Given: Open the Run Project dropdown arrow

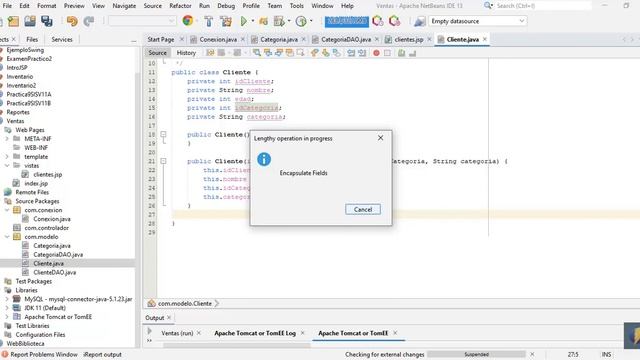Looking at the screenshot, I should [x=253, y=21].
